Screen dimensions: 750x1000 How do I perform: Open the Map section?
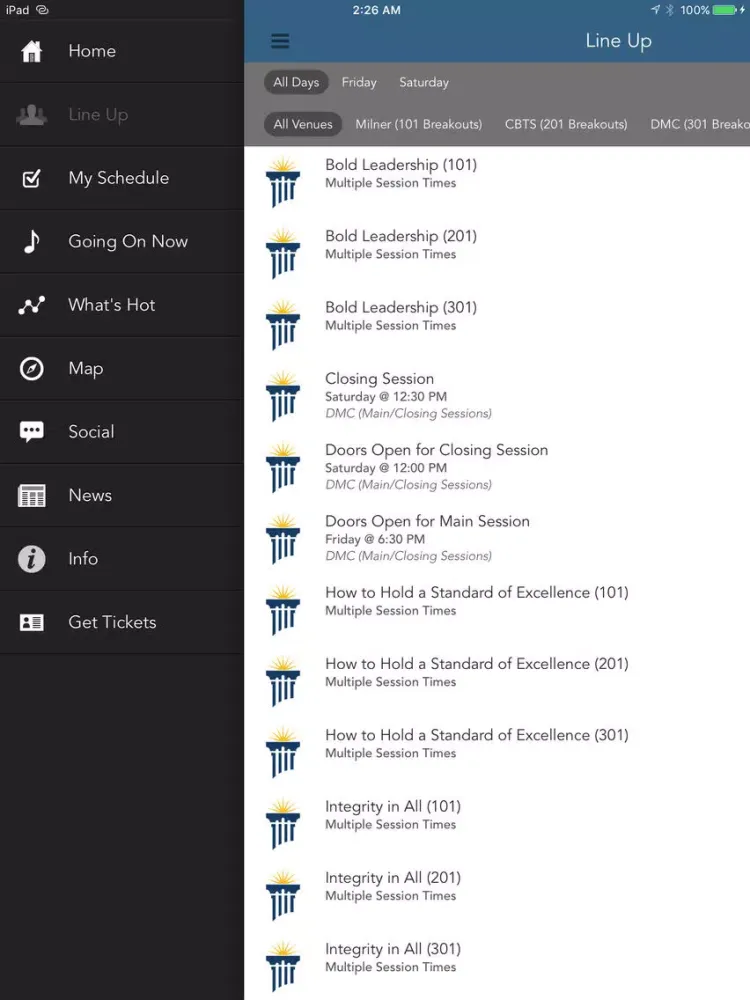(122, 369)
